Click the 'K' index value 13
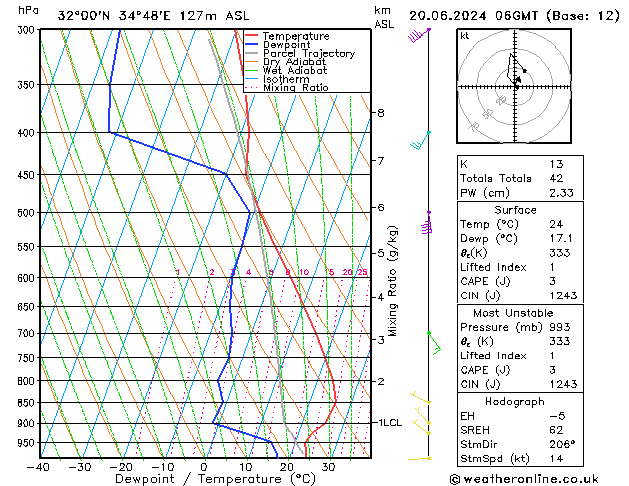 [556, 164]
